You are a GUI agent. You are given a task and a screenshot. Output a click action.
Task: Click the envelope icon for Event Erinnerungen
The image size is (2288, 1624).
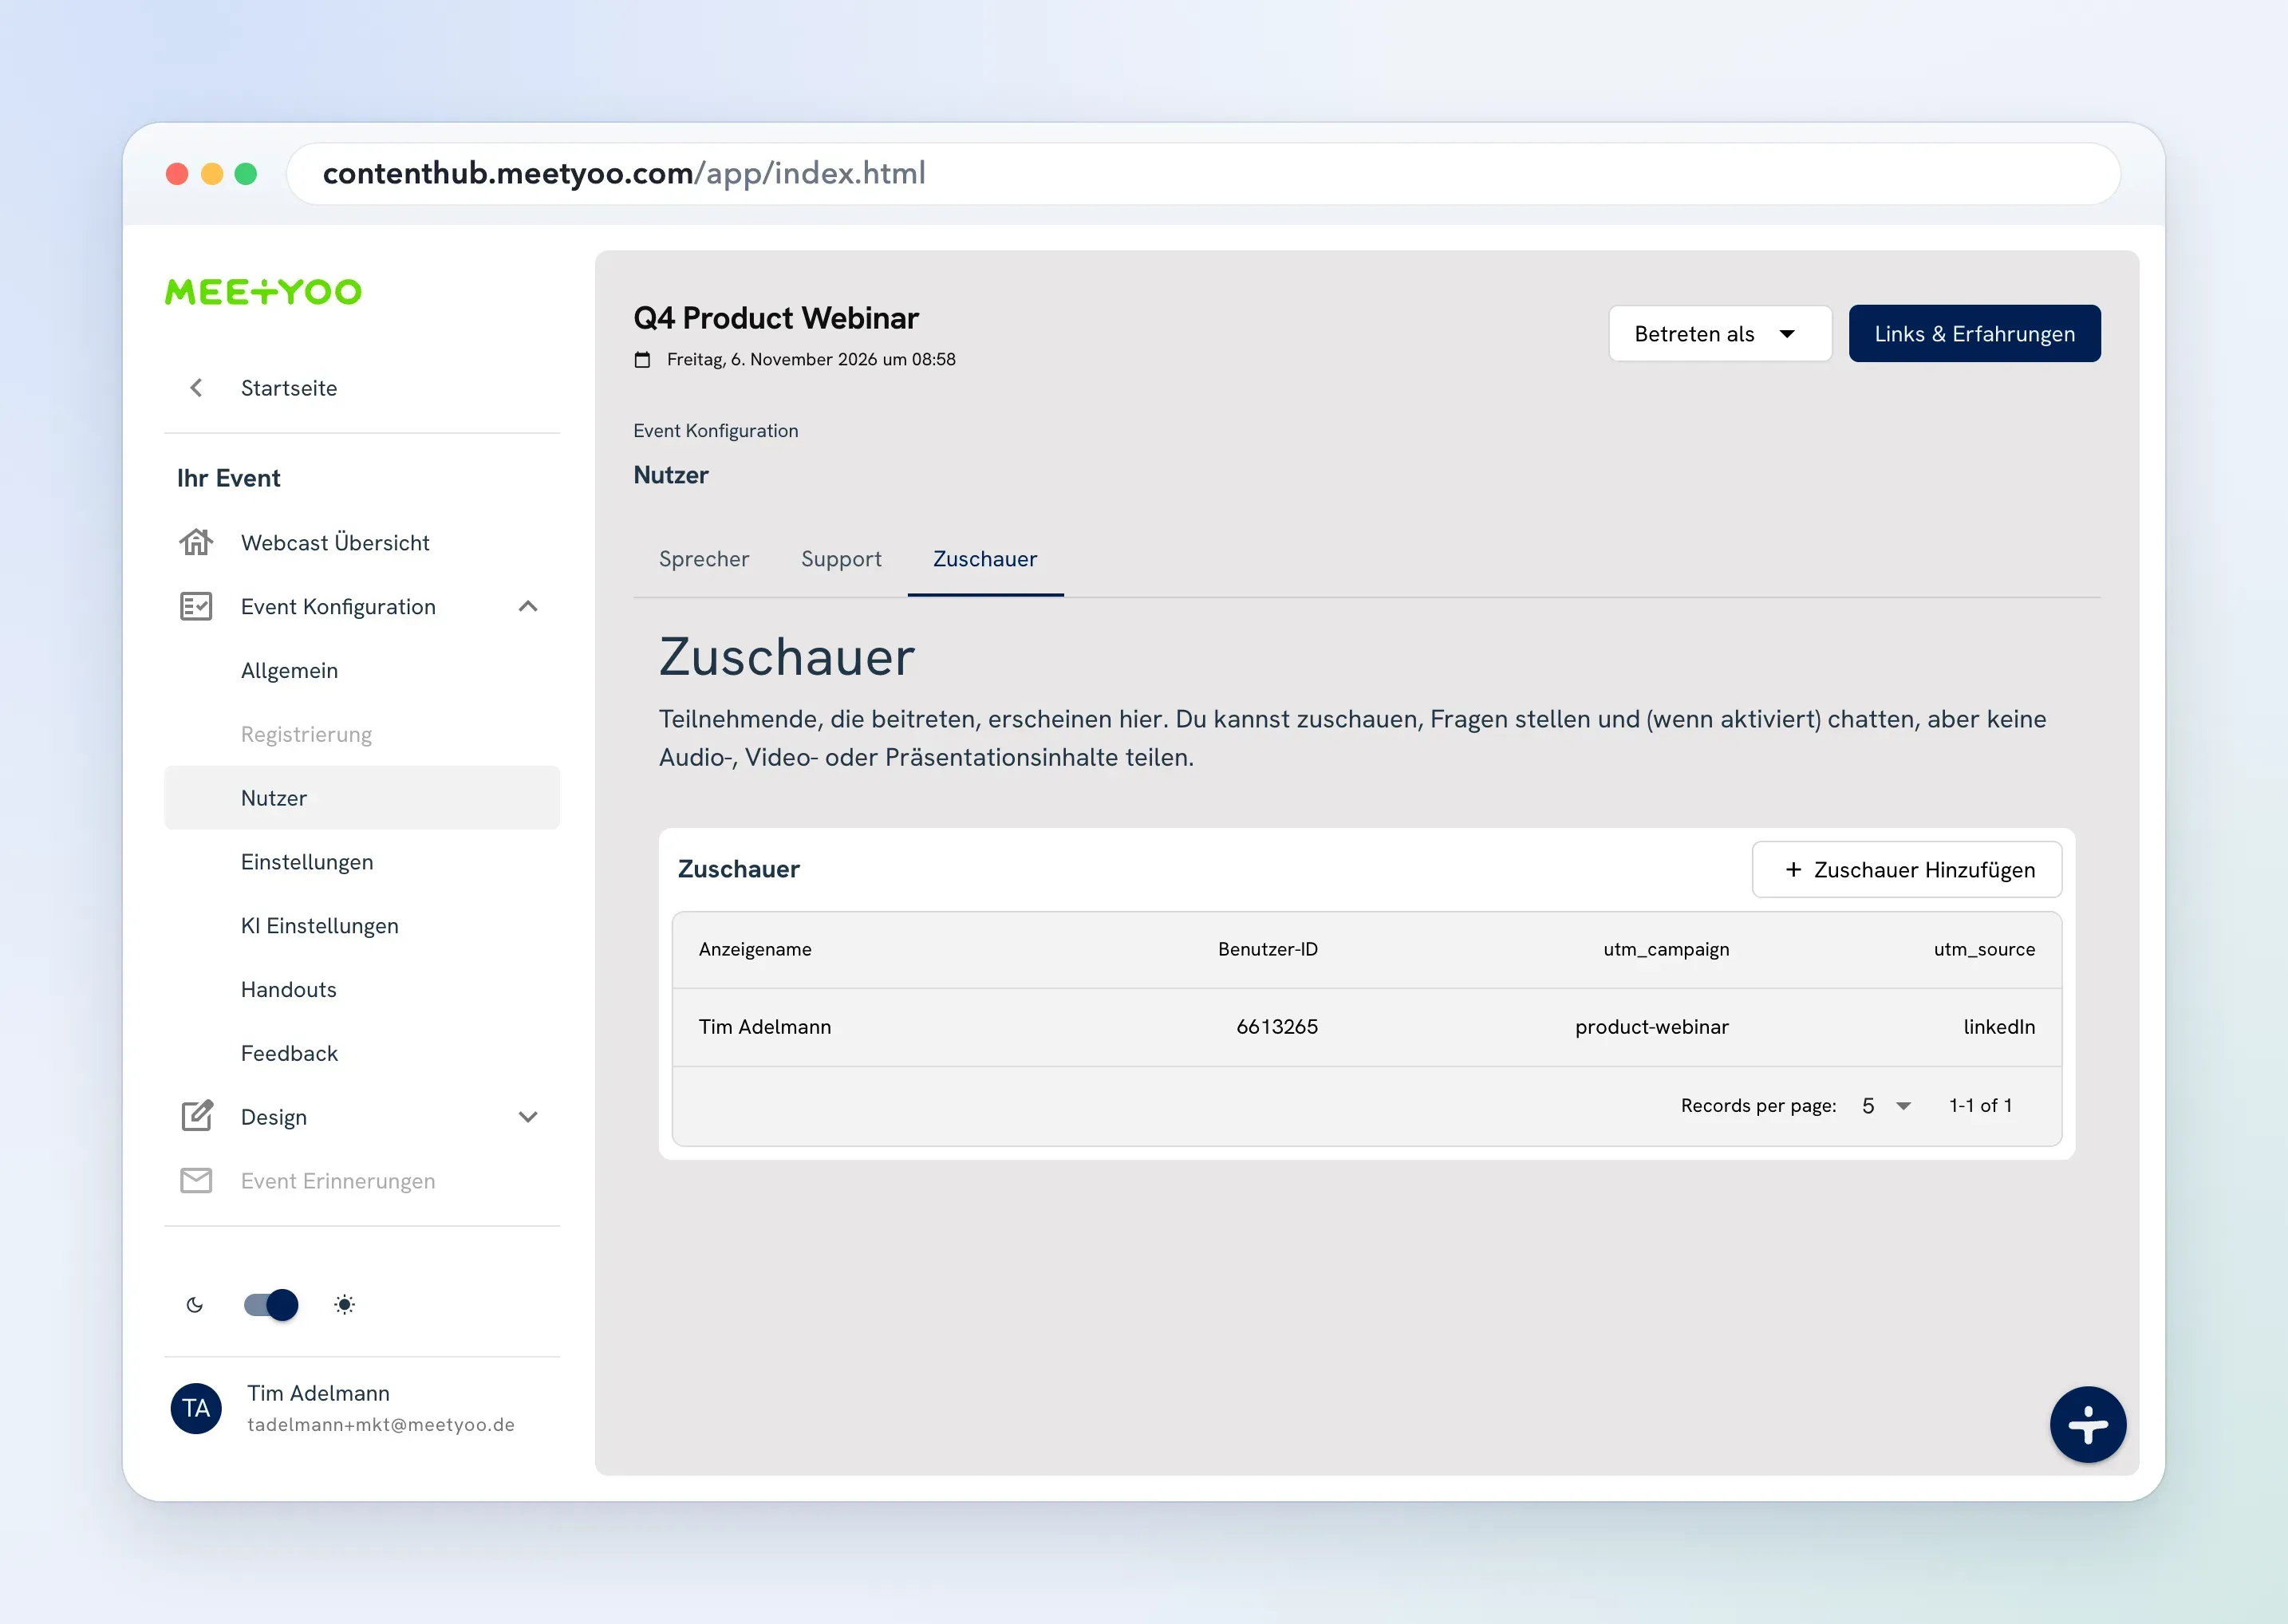196,1180
